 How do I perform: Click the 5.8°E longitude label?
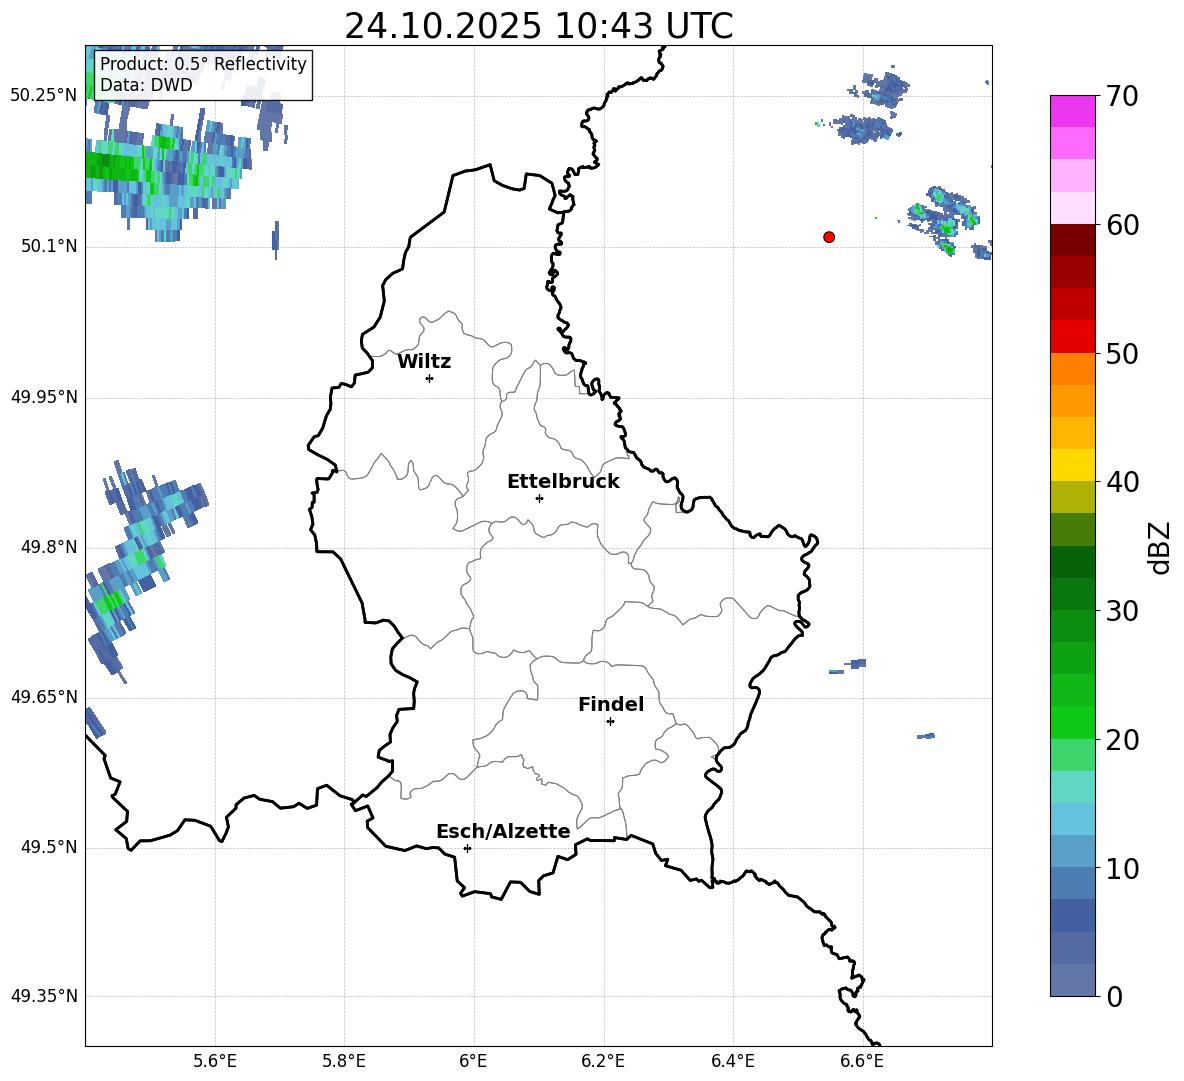(x=344, y=1061)
